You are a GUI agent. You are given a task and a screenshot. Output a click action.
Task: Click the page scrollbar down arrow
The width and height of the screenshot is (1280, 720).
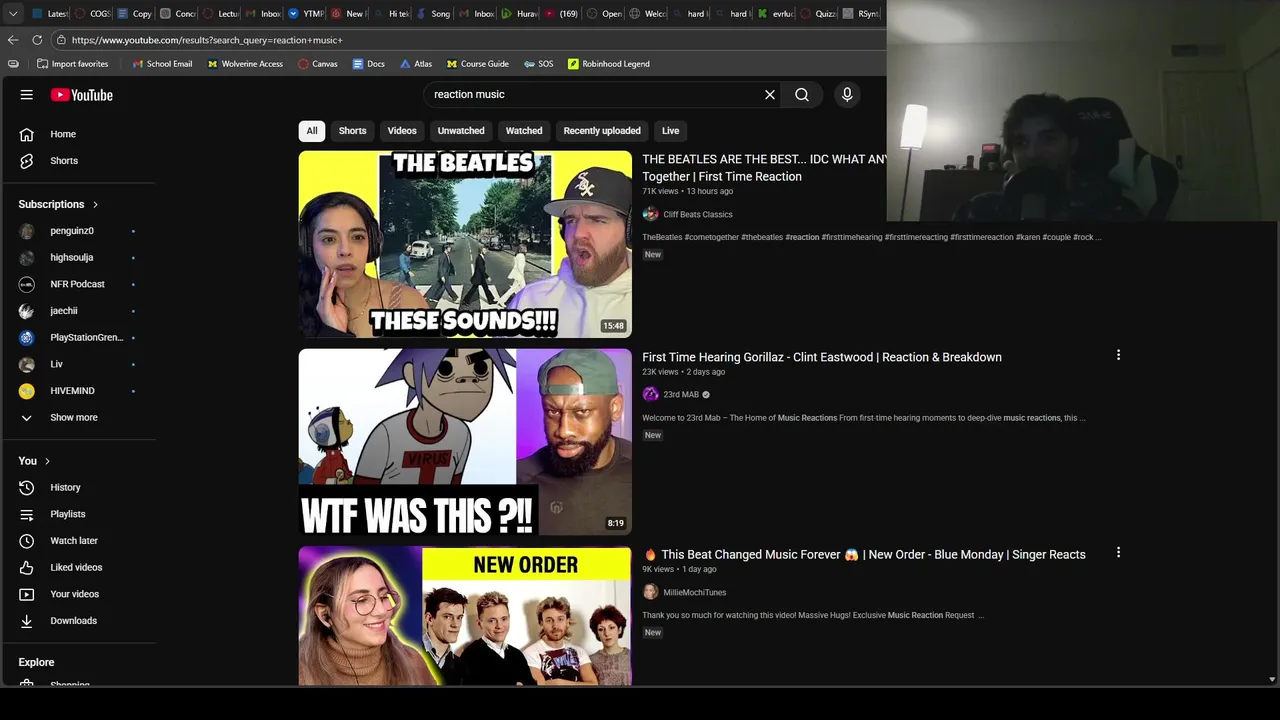[1272, 679]
